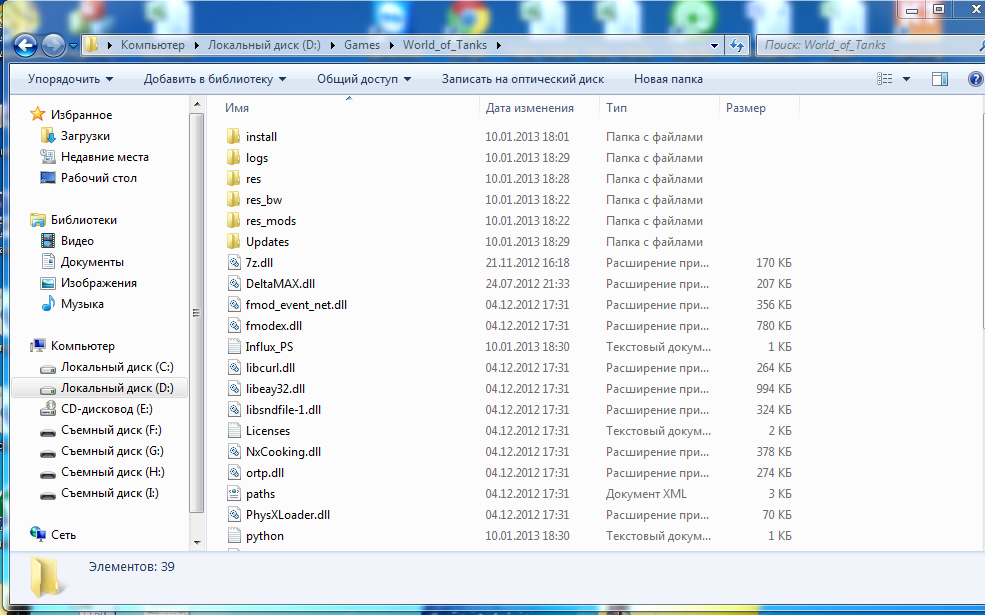The image size is (985, 615).
Task: Click the World_of_Tanks search field
Action: click(870, 45)
